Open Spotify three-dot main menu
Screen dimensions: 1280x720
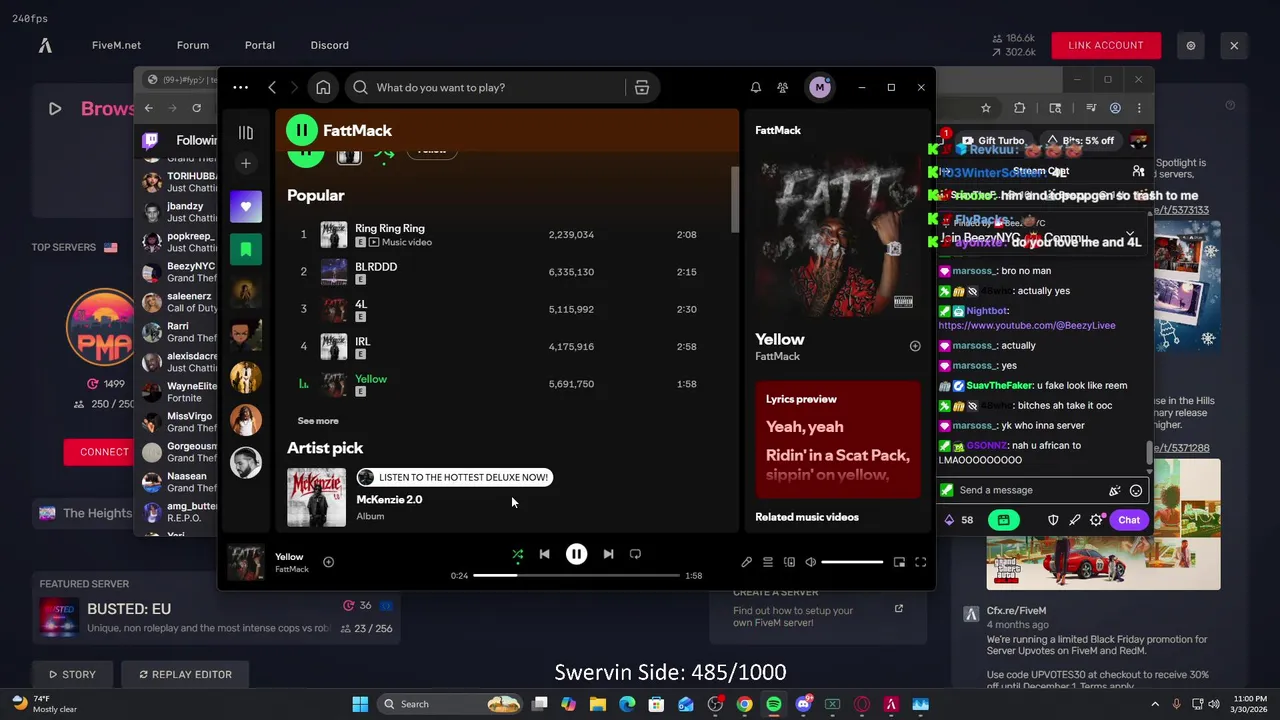point(240,87)
